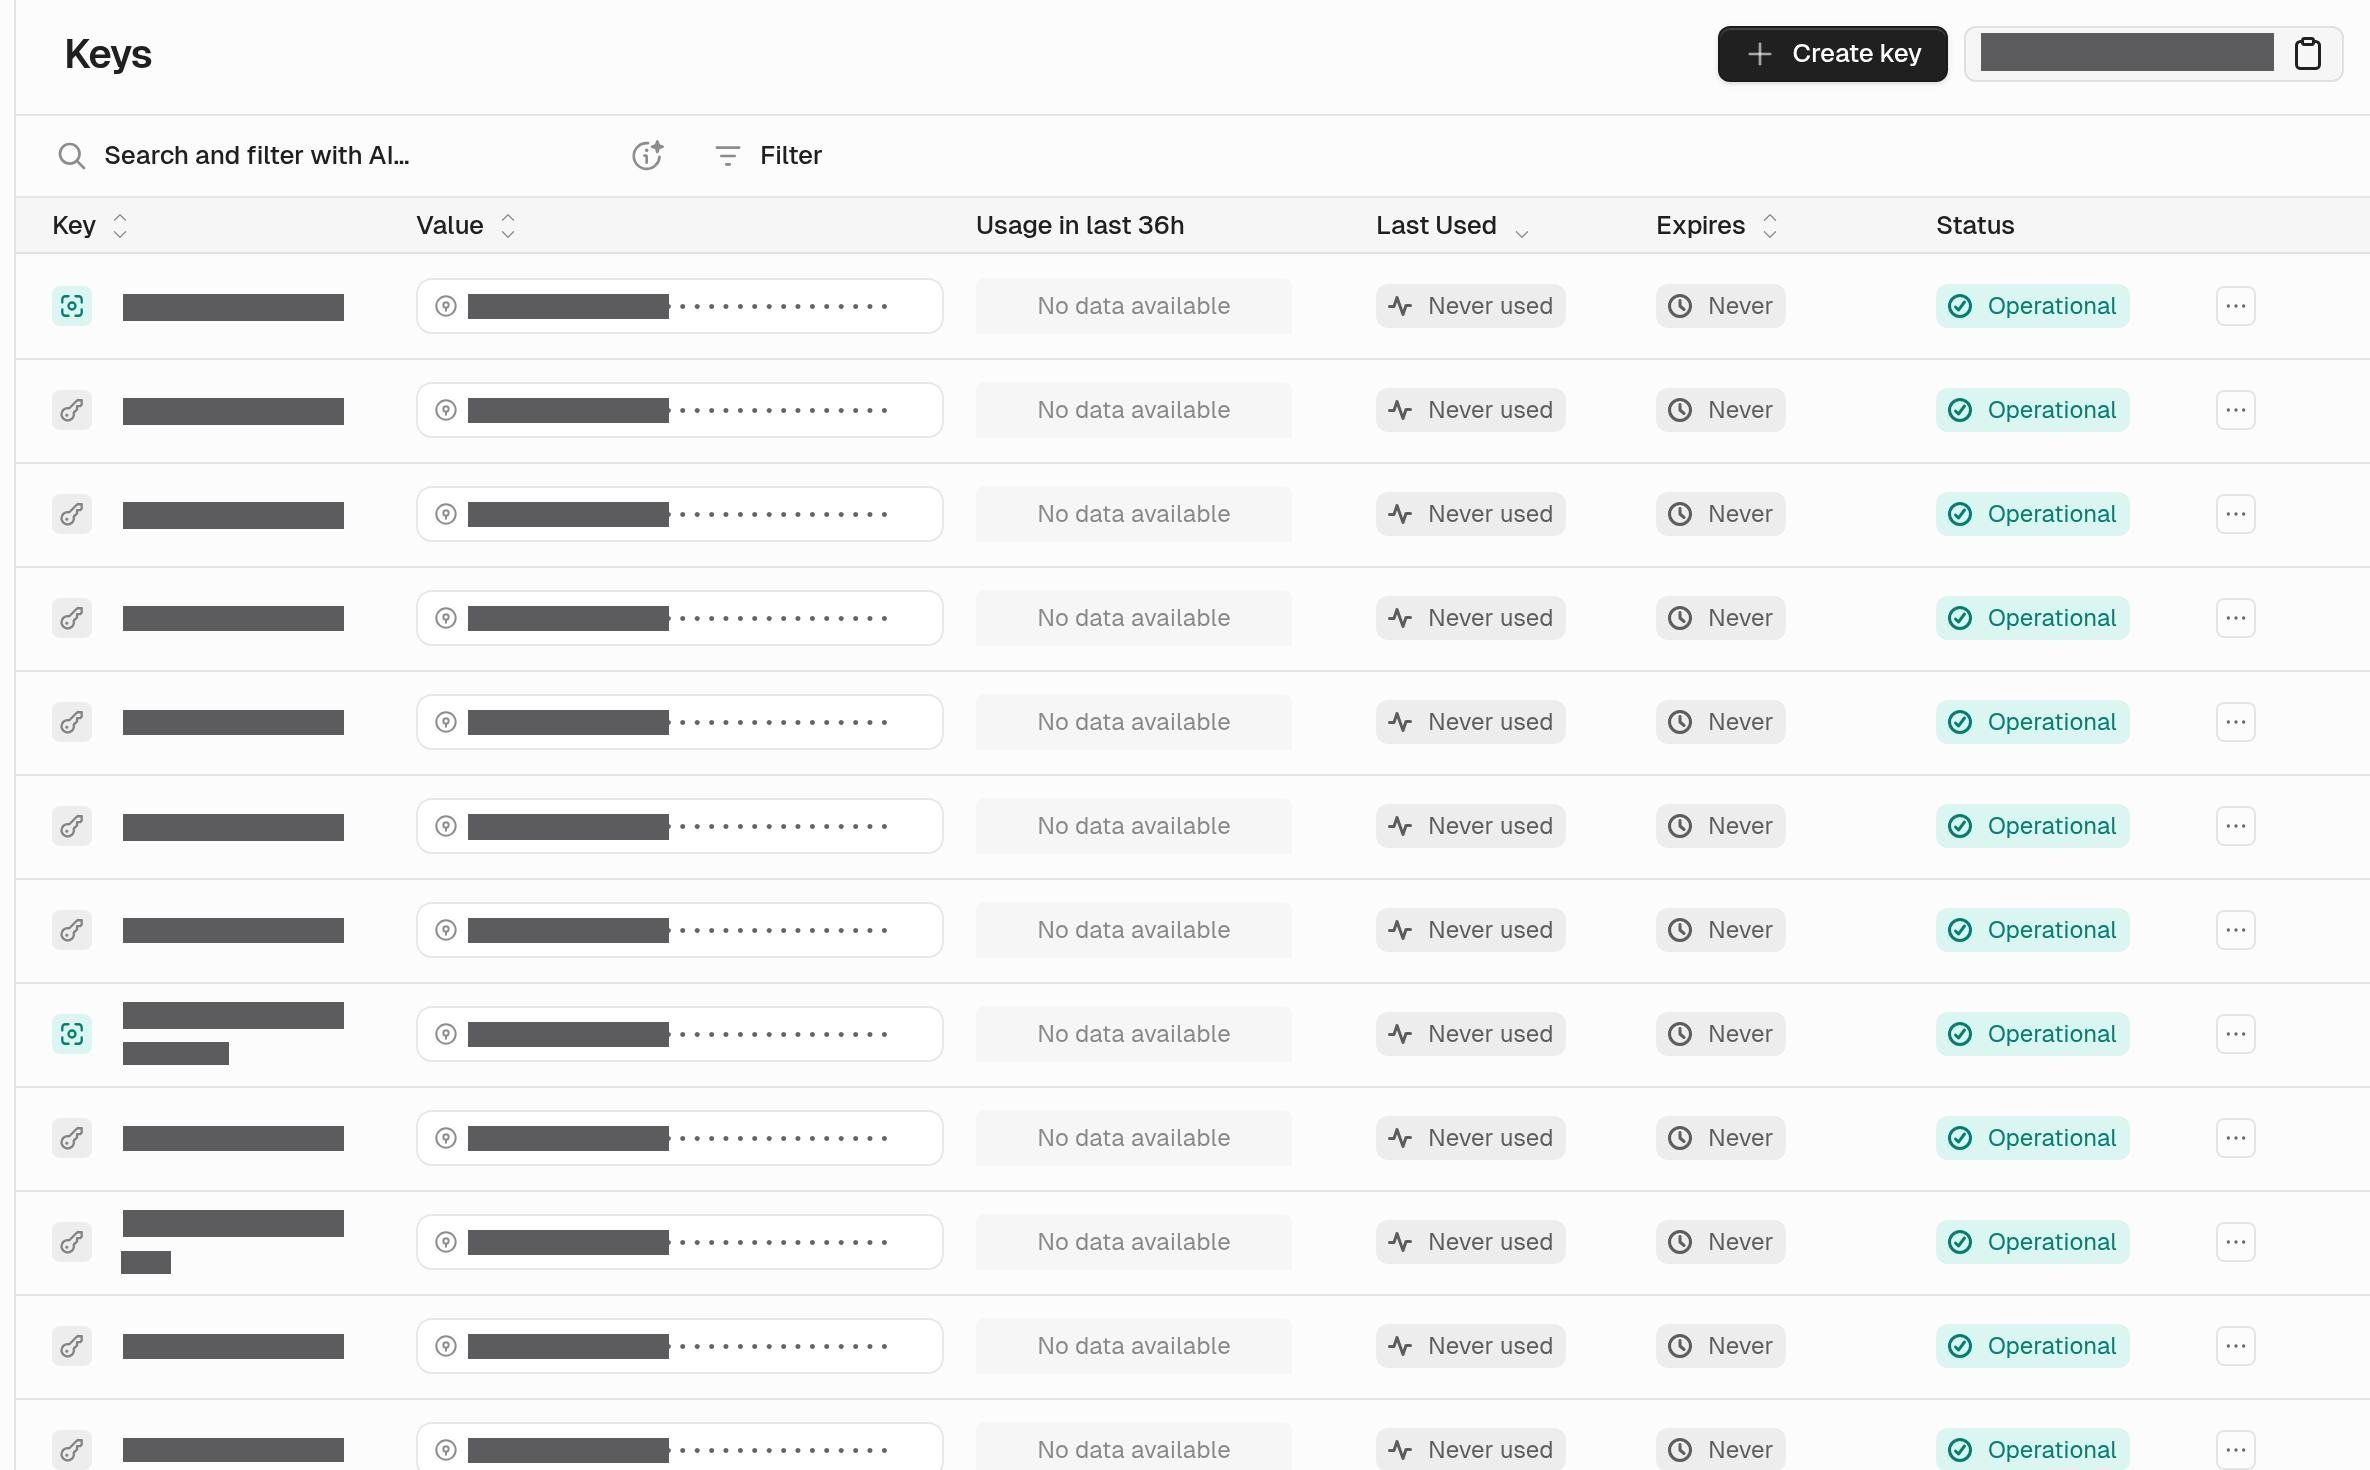Open the three-dot menu in fifth row
Screen dimensions: 2370x1470
coord(2236,722)
